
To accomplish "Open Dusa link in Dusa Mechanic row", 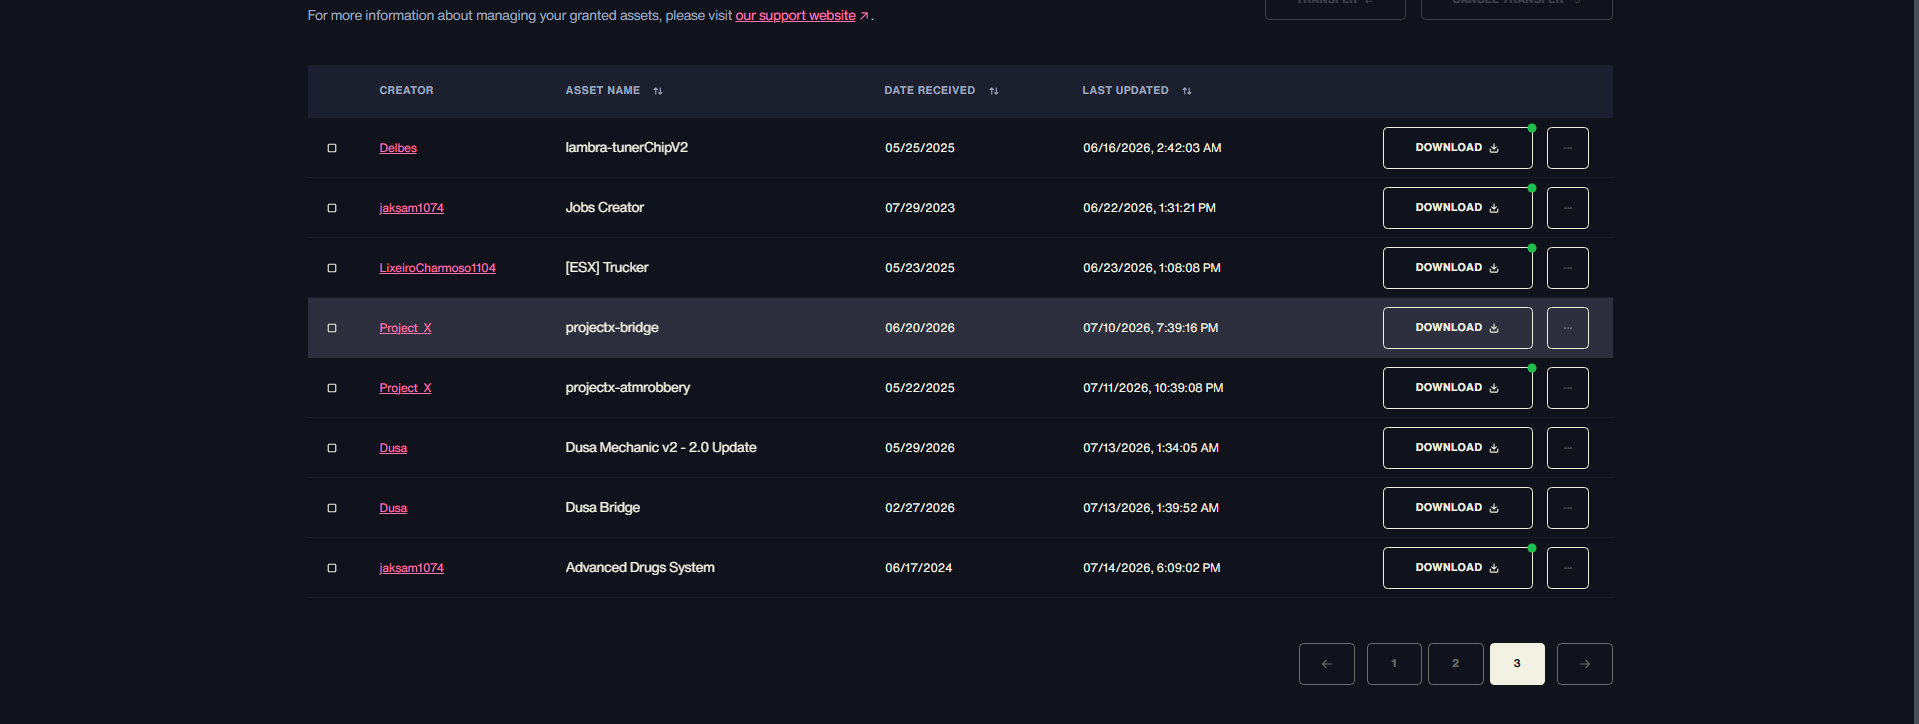I will (393, 448).
